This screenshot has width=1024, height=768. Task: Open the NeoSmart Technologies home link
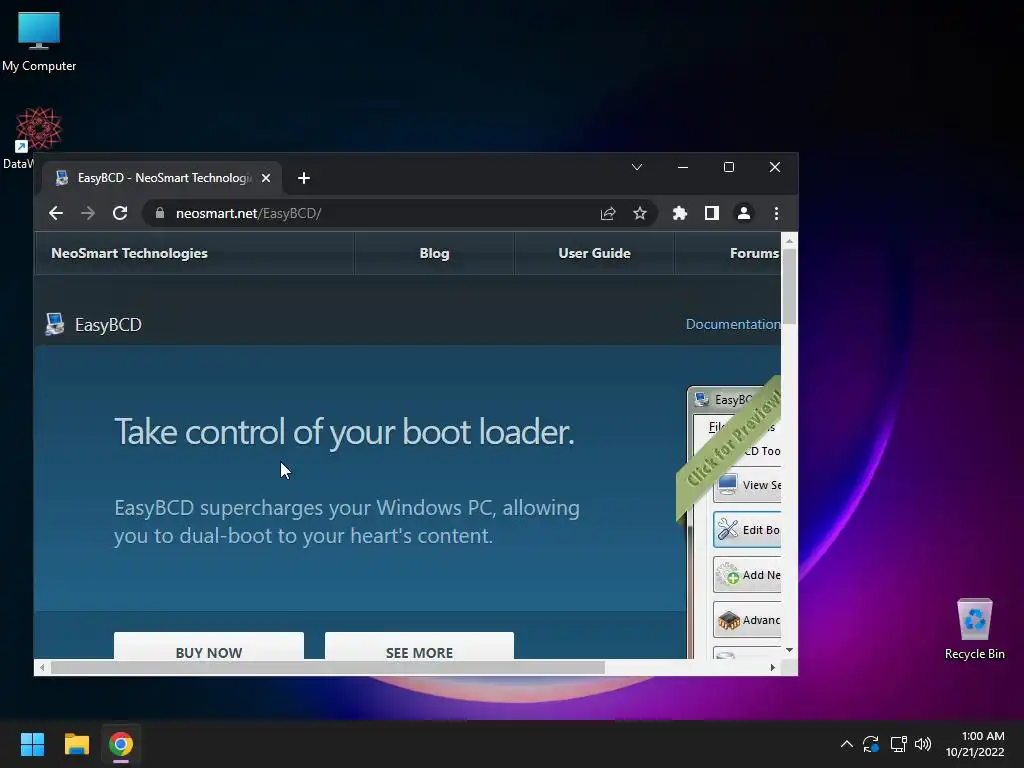click(x=129, y=253)
